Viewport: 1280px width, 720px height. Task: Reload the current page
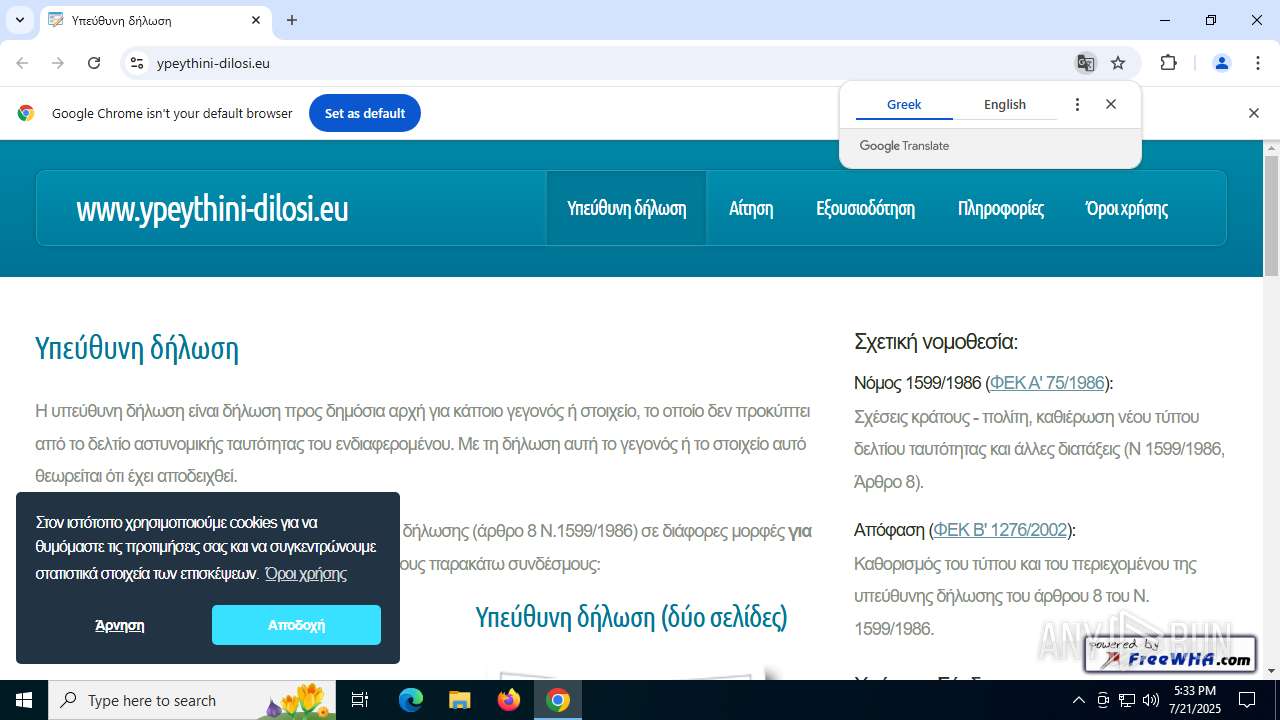(94, 63)
